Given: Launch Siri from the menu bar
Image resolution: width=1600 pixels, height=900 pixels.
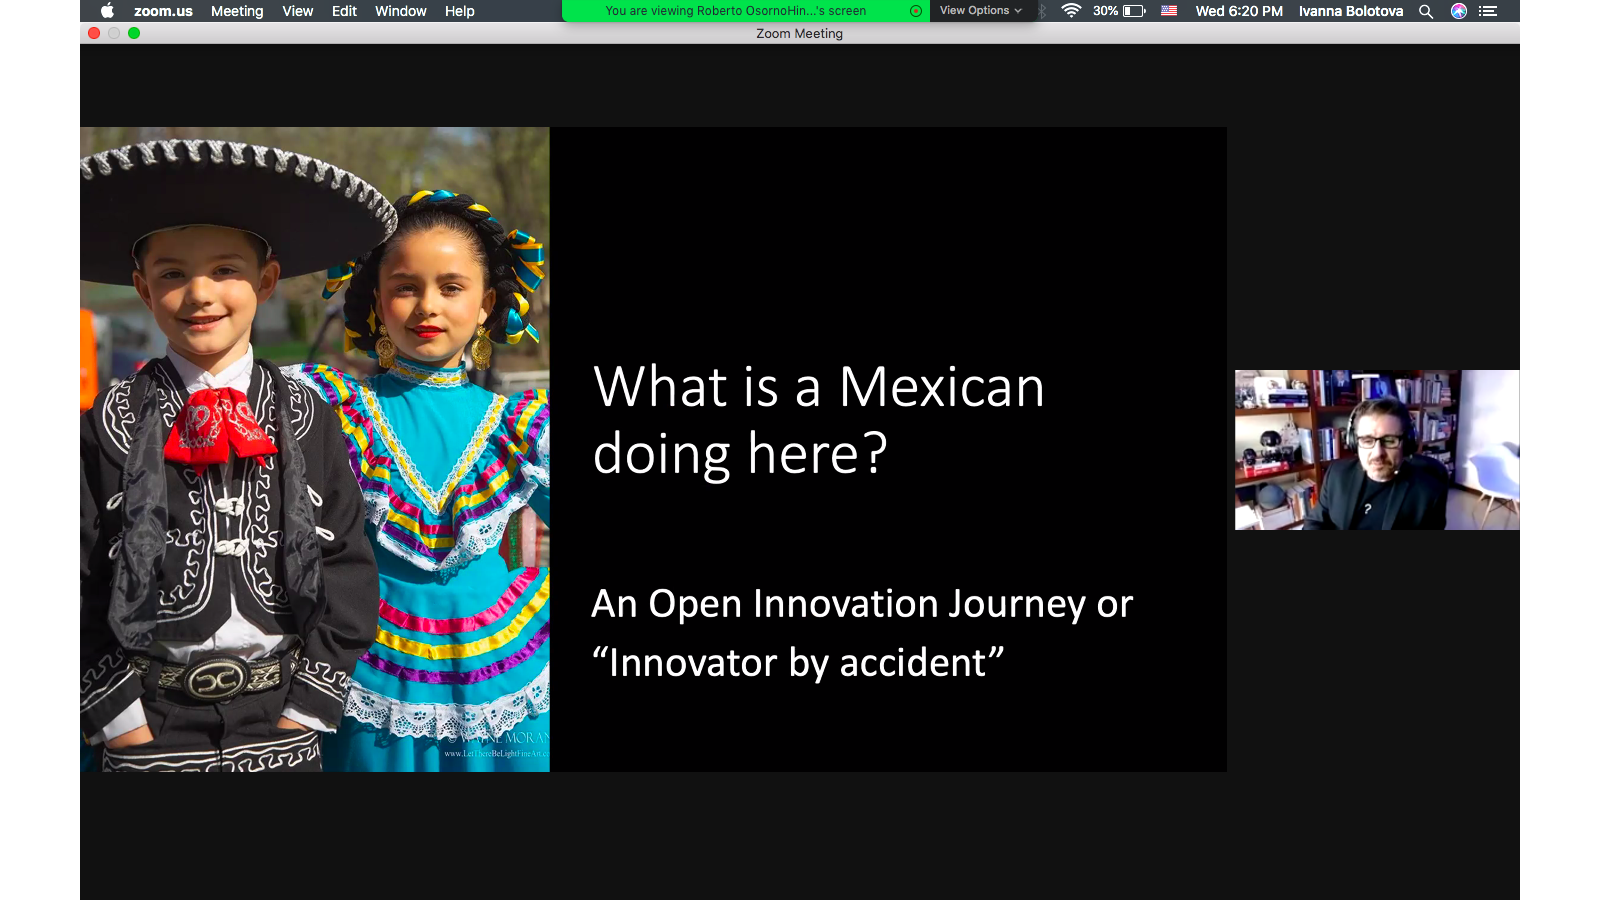Looking at the screenshot, I should pyautogui.click(x=1459, y=11).
